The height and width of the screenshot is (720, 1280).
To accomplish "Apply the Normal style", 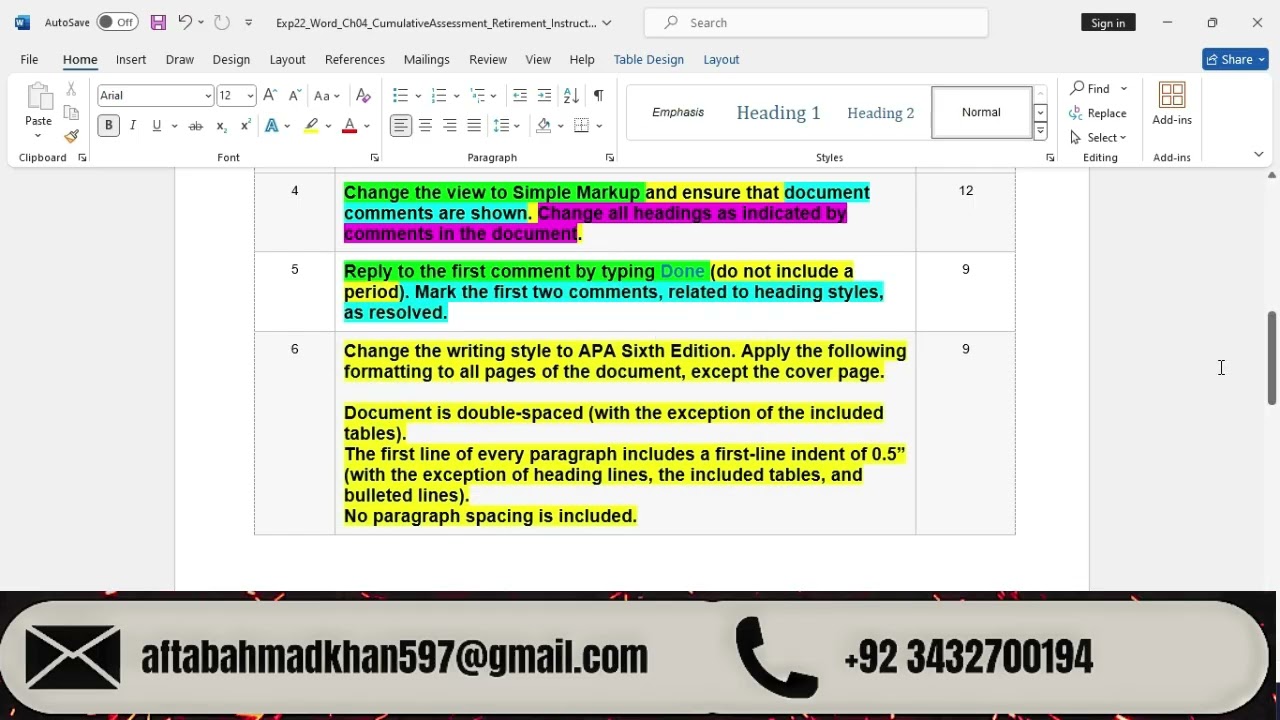I will tap(981, 112).
